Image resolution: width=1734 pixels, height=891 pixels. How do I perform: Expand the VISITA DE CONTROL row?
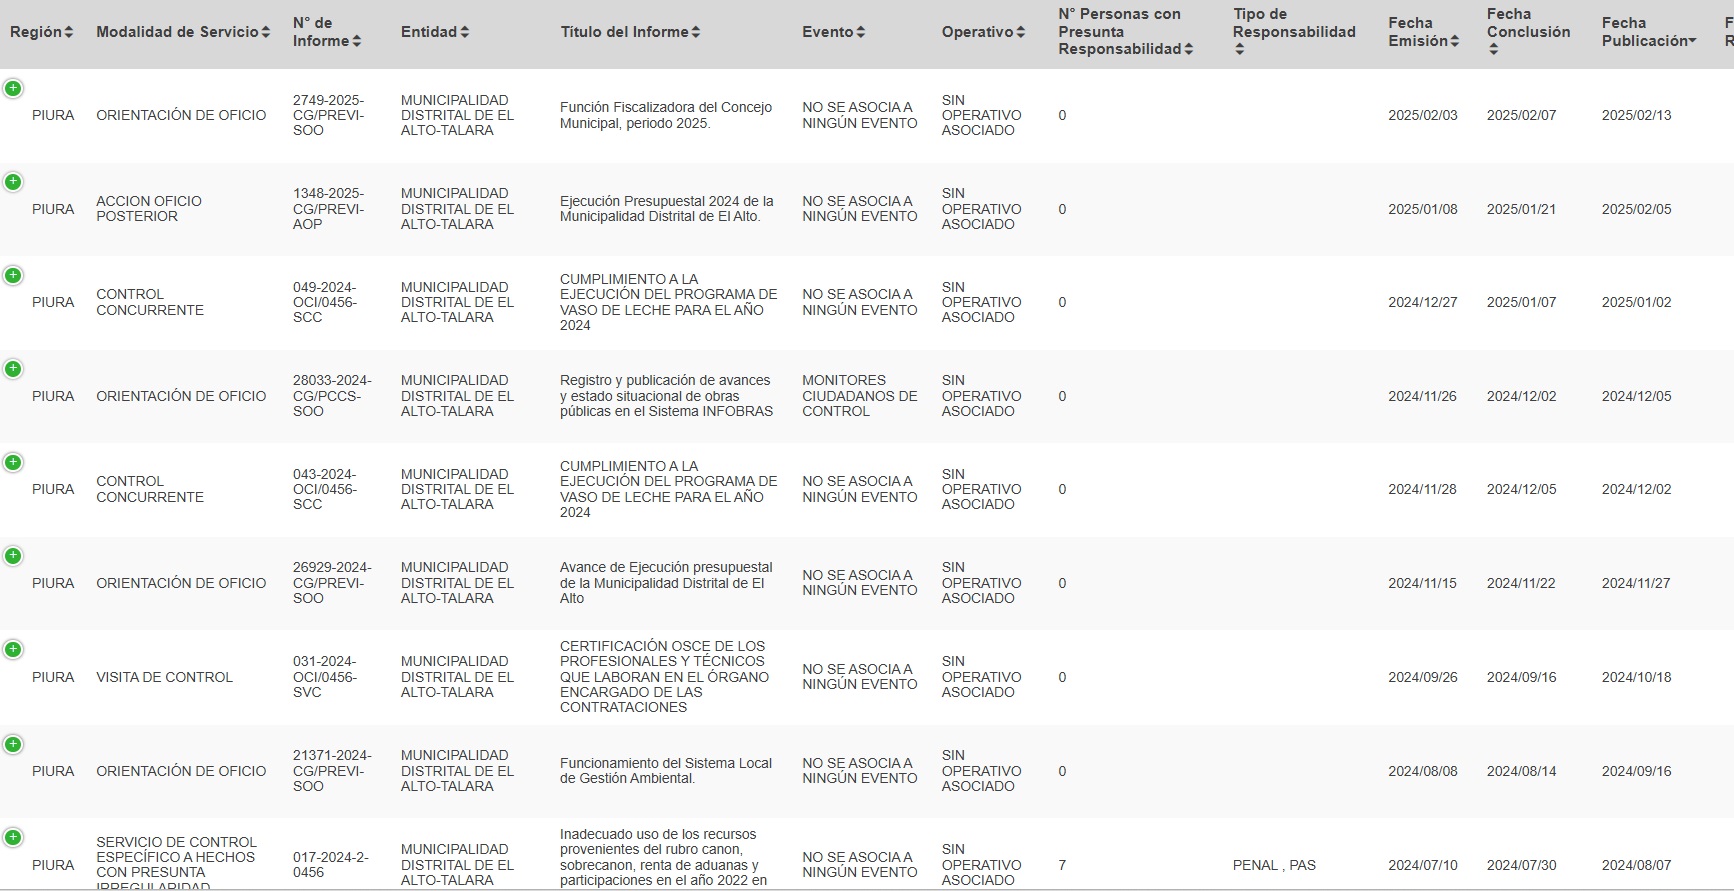(13, 650)
